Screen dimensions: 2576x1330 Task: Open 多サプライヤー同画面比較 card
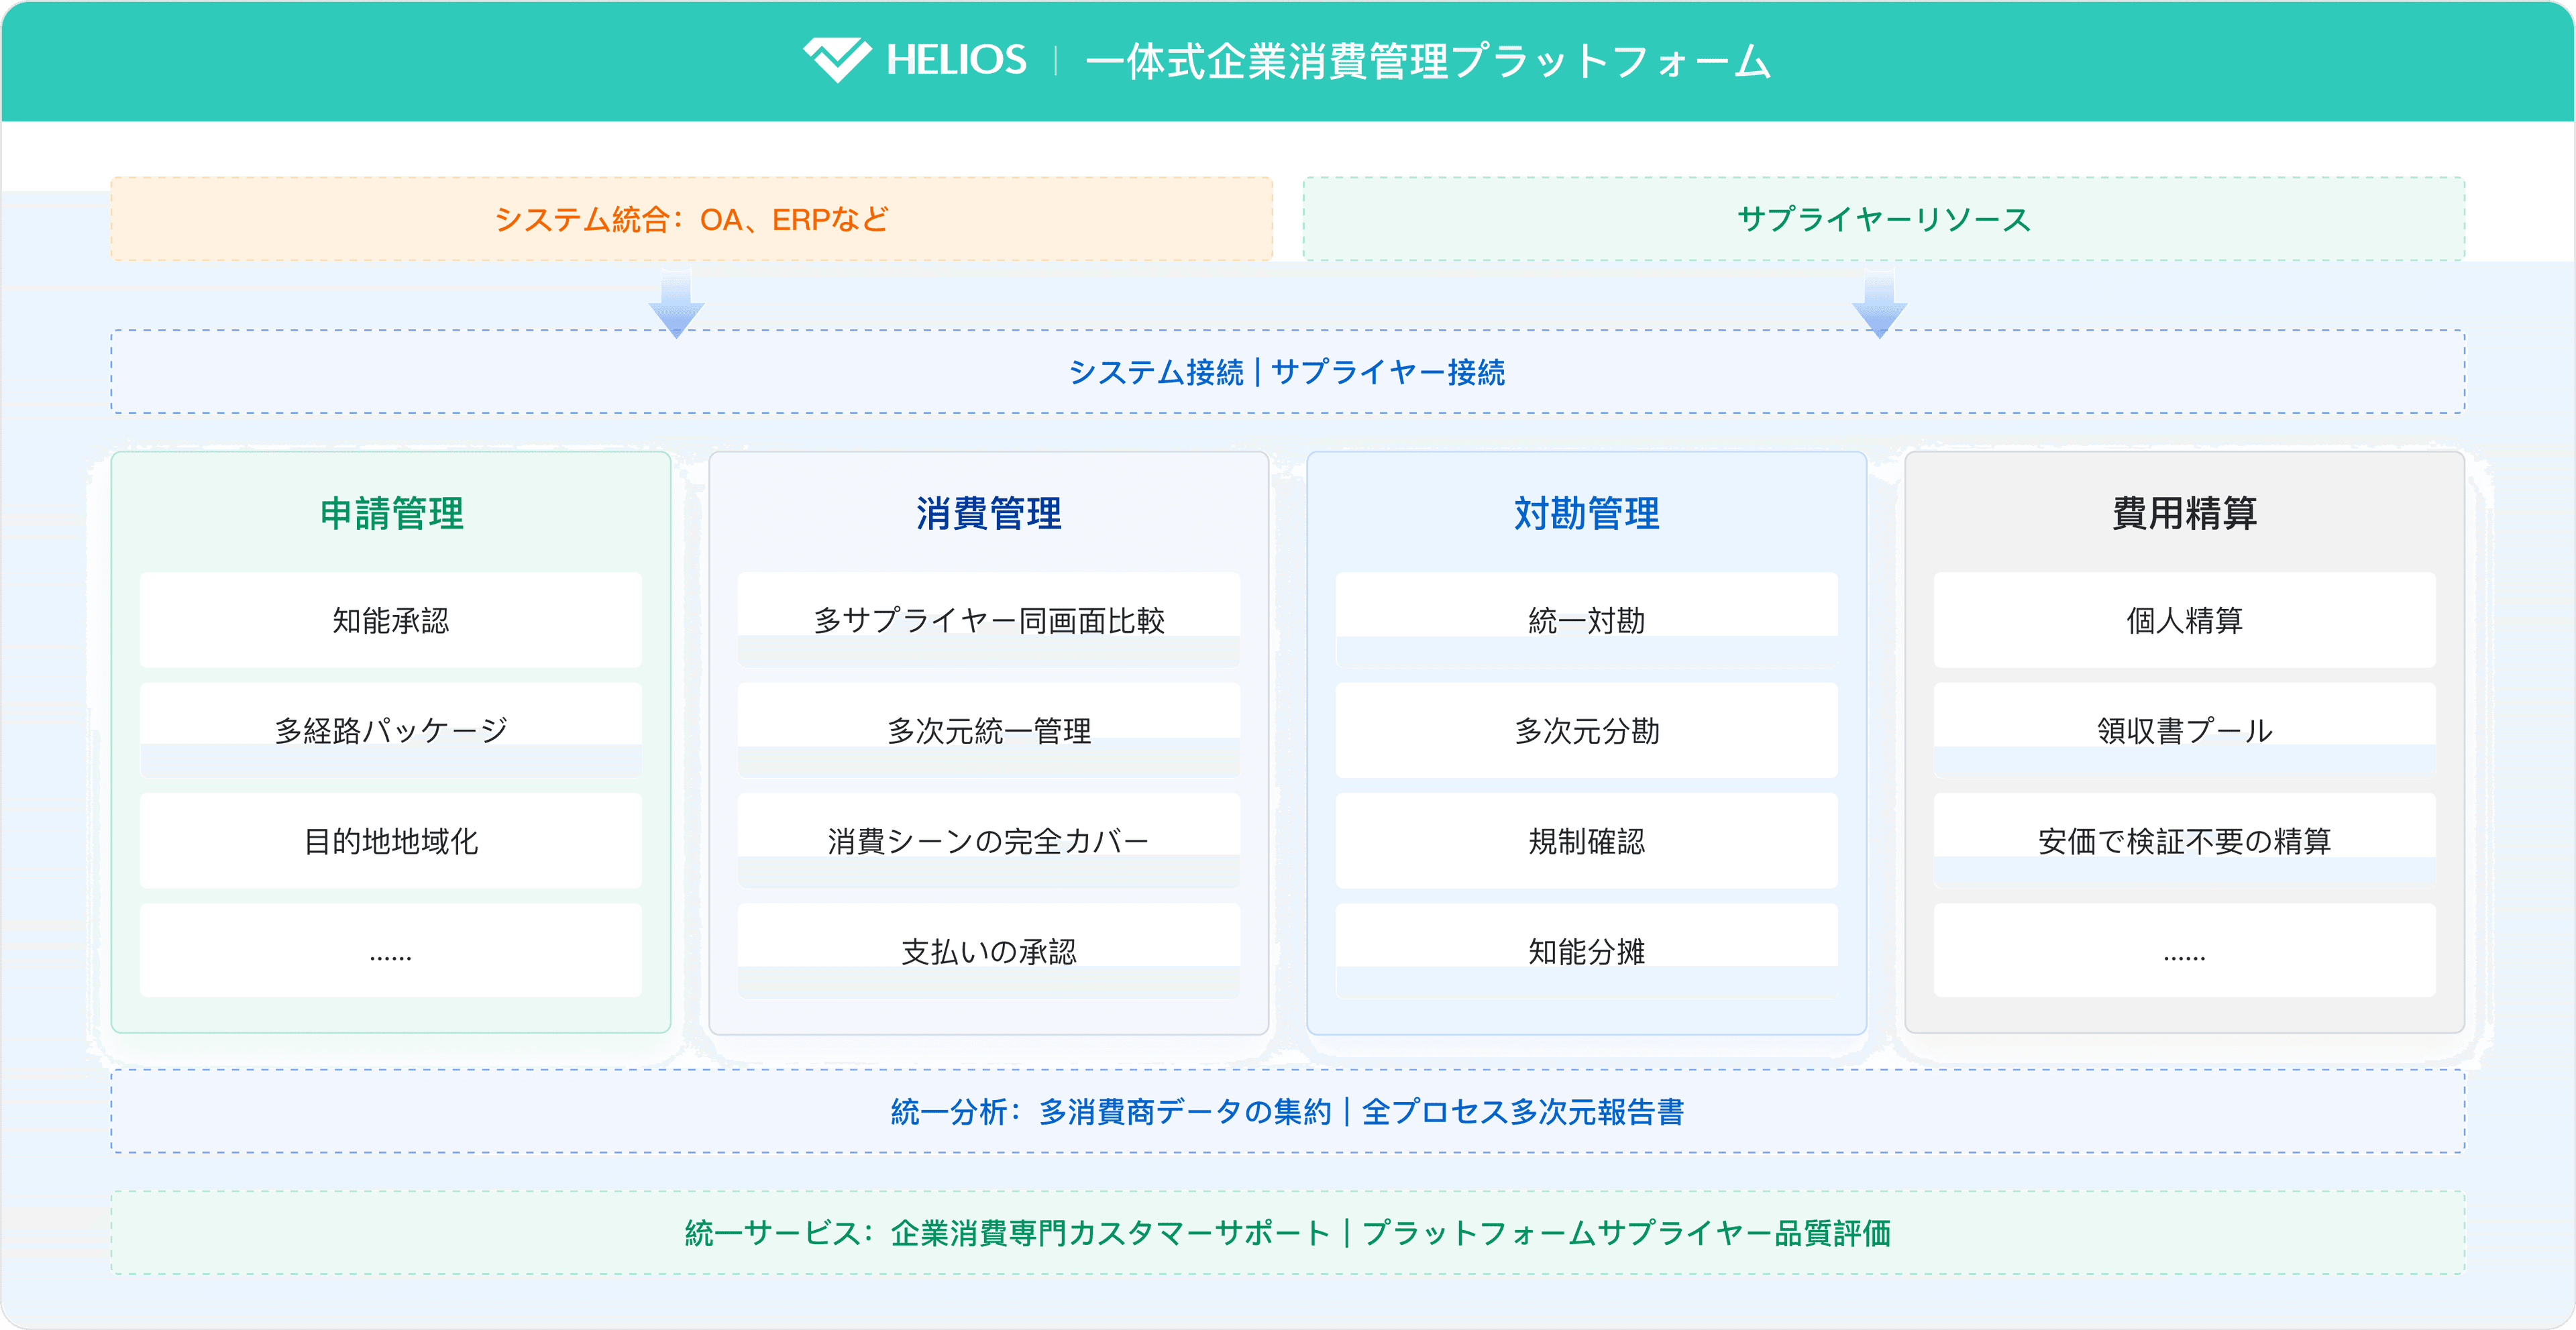coord(988,620)
